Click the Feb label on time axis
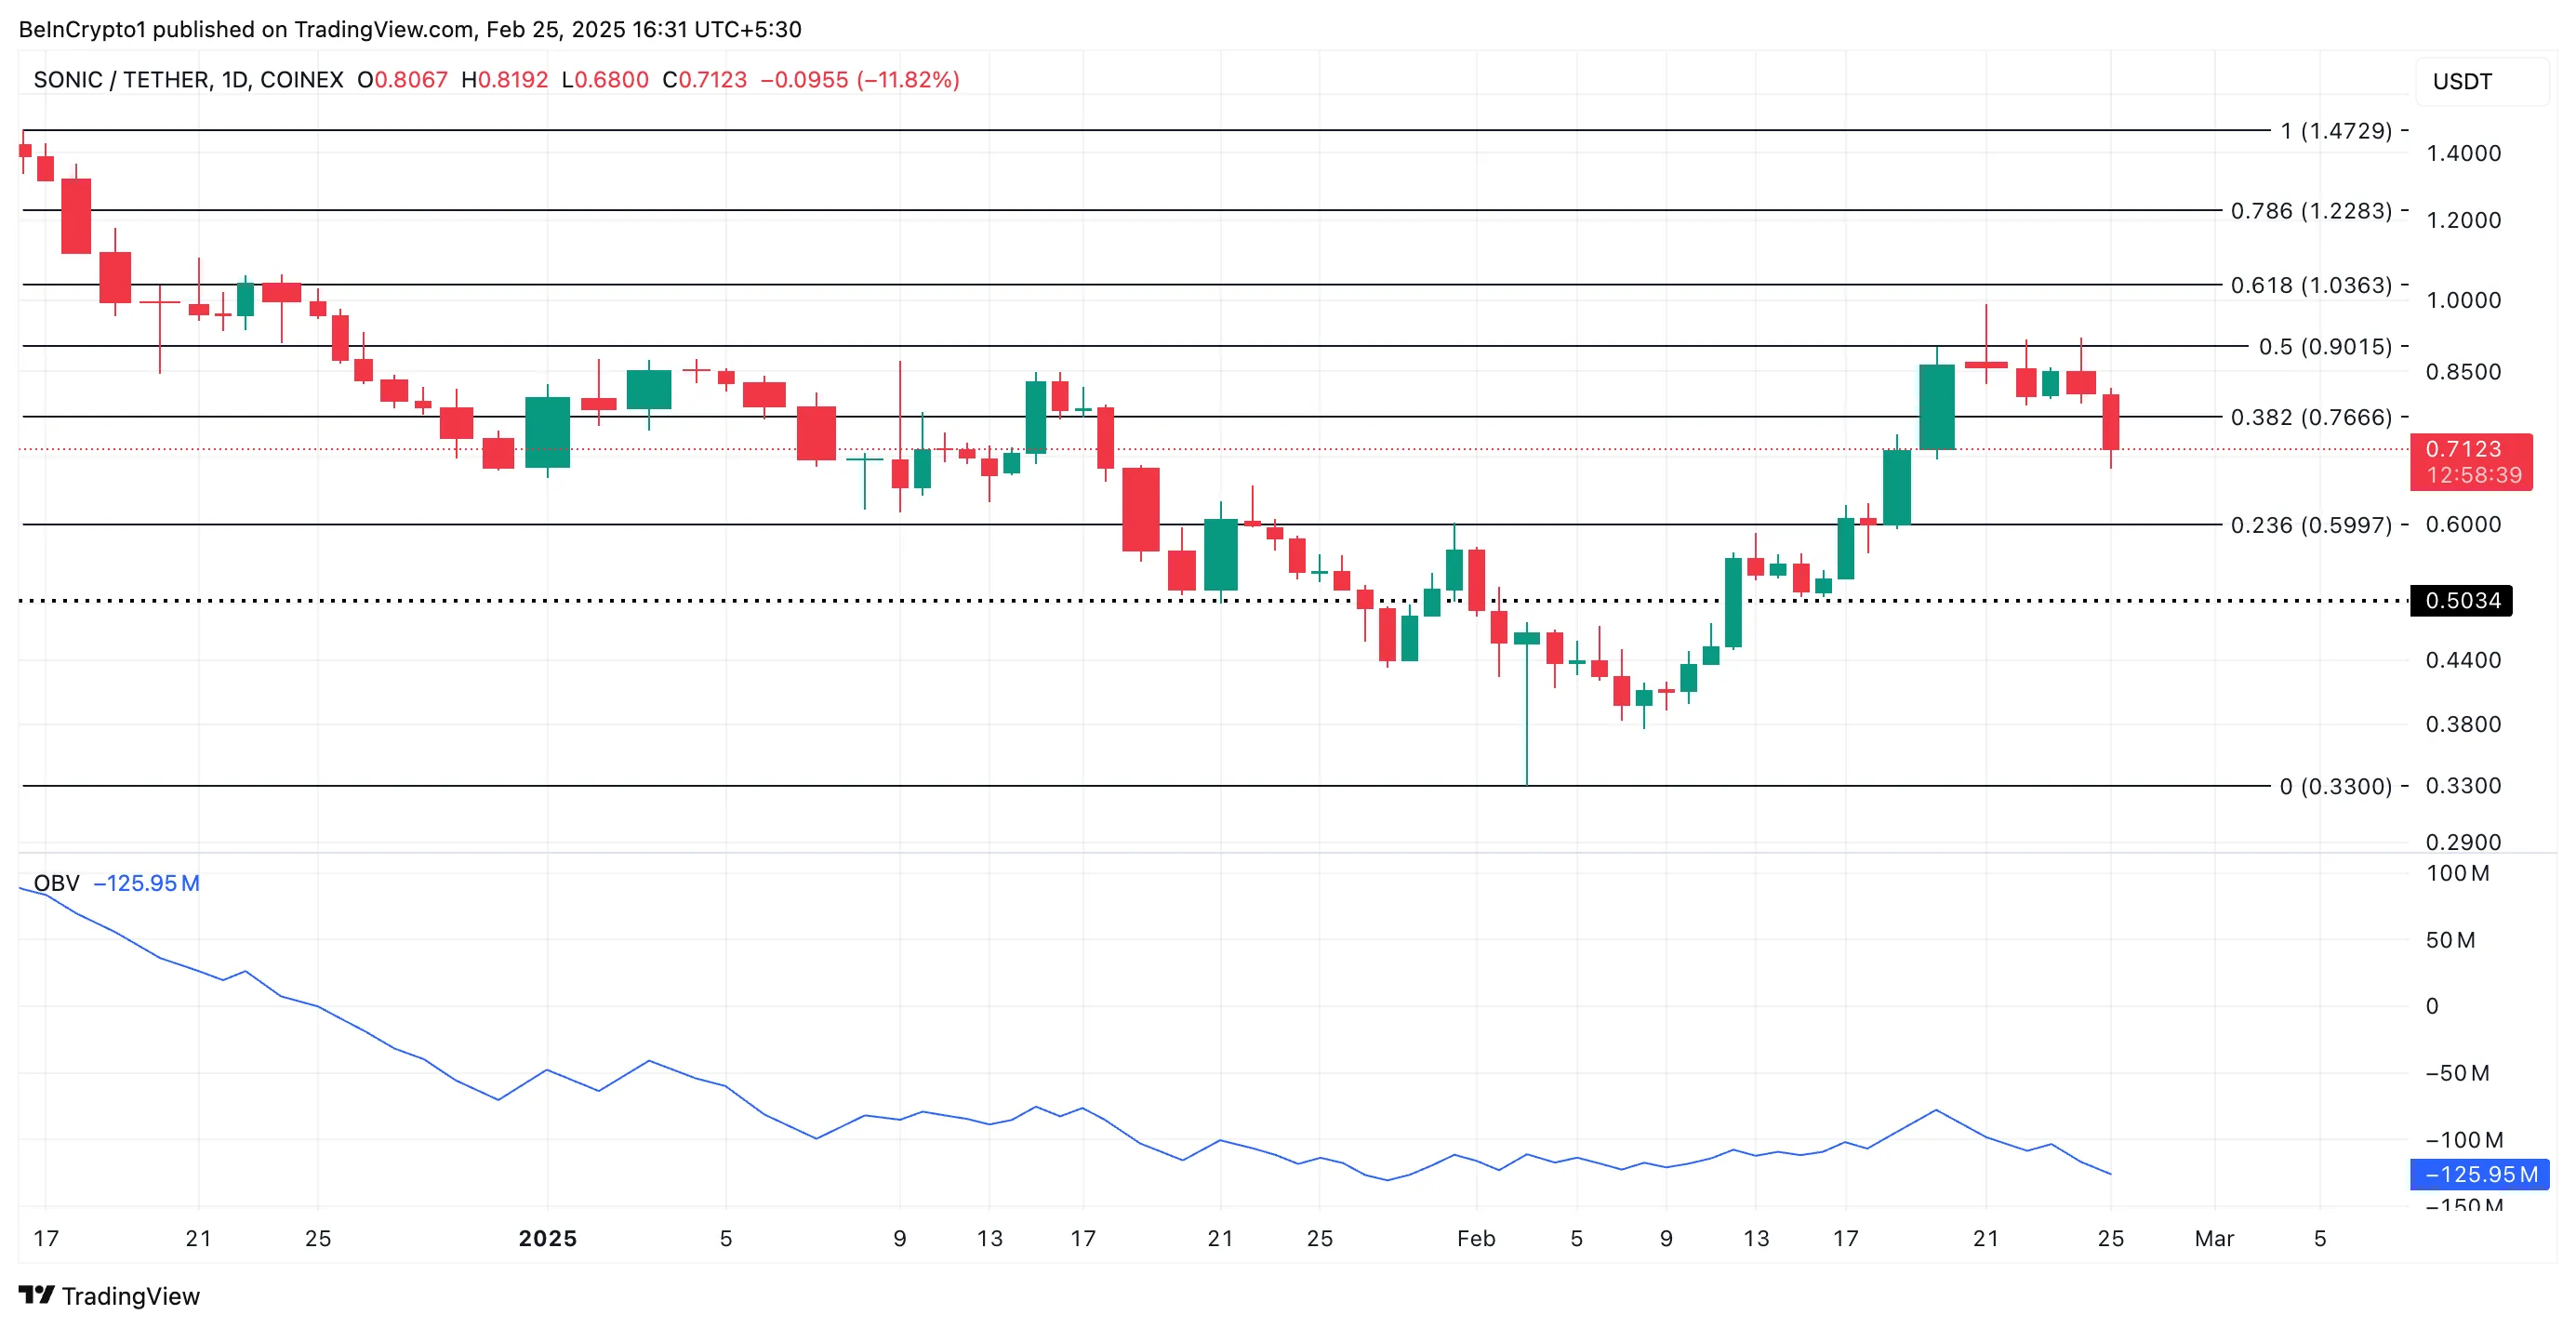2576x1328 pixels. (1476, 1238)
